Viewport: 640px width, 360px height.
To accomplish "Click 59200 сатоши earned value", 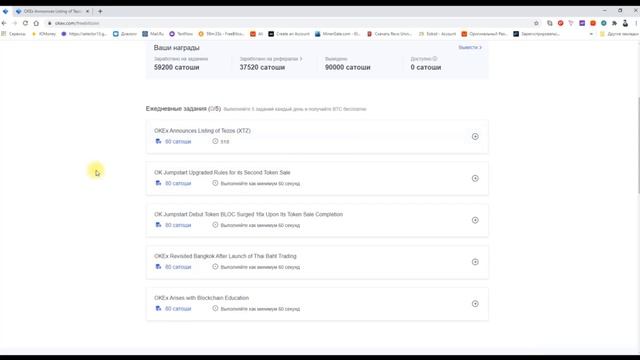I will [x=177, y=67].
